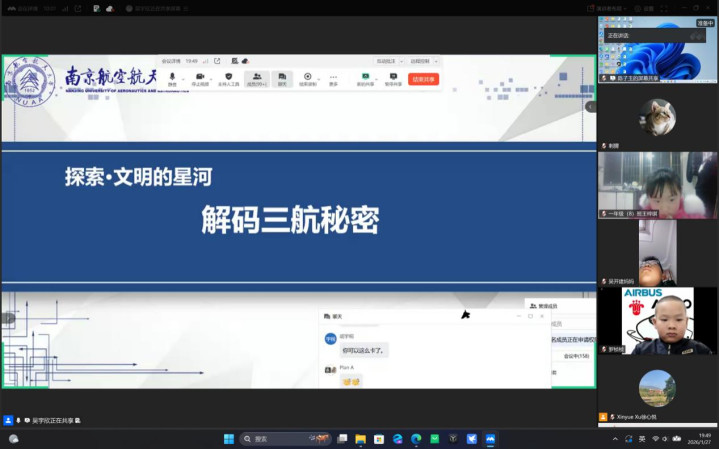719x449 pixels.
Task: Open recording options arrow beside record button
Action: (321, 79)
